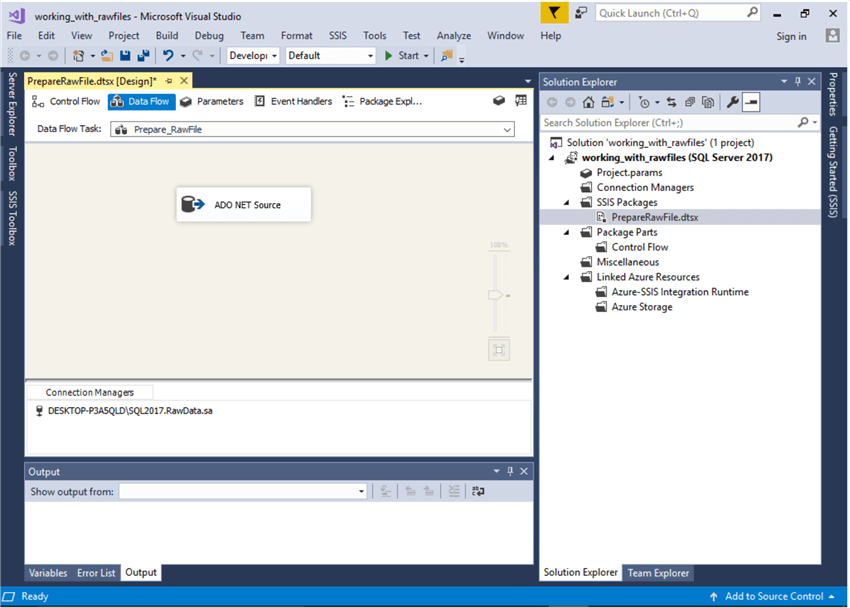Open the Analyze menu
Viewport: 850px width, 608px height.
[454, 36]
